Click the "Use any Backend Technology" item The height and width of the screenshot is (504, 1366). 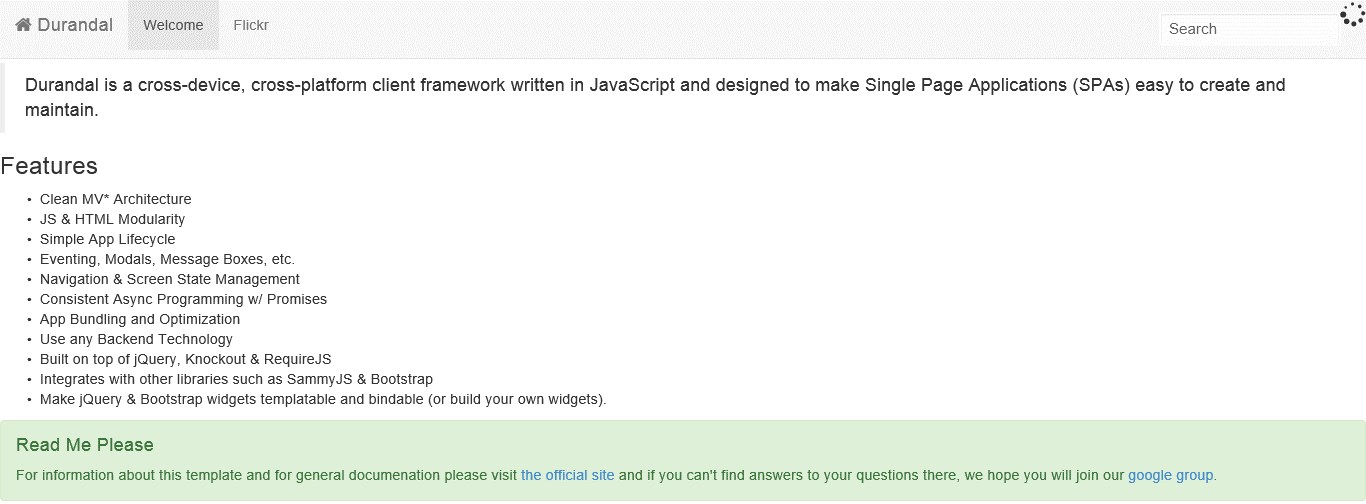coord(136,339)
